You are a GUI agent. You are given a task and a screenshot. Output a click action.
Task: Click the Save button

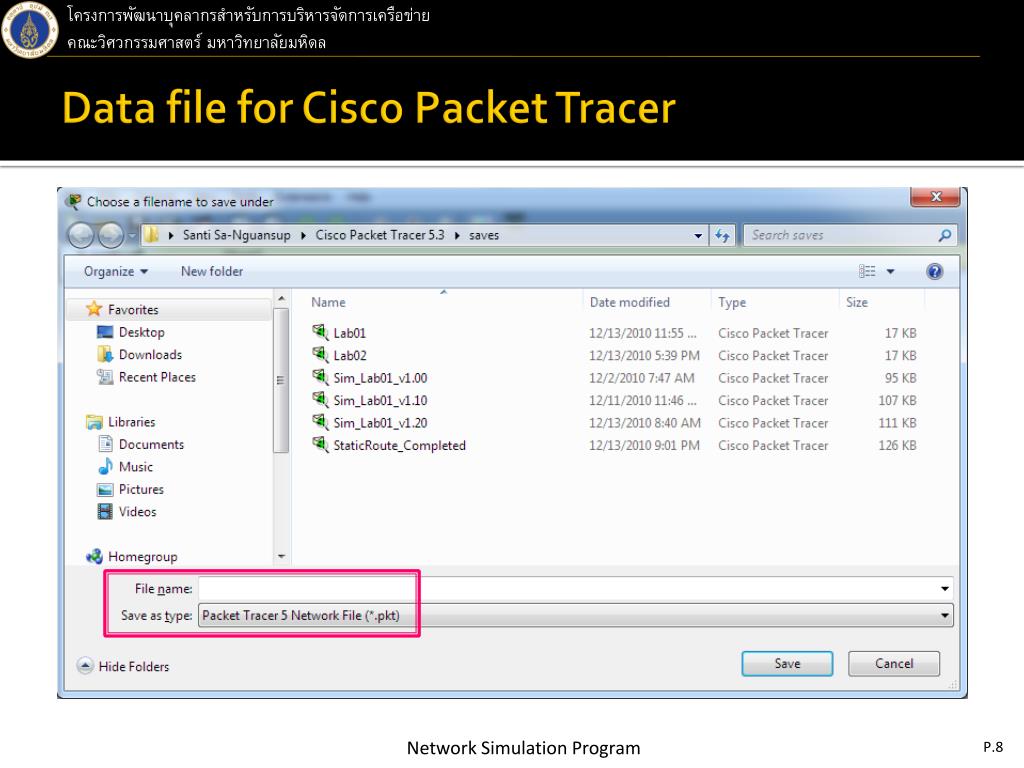787,664
